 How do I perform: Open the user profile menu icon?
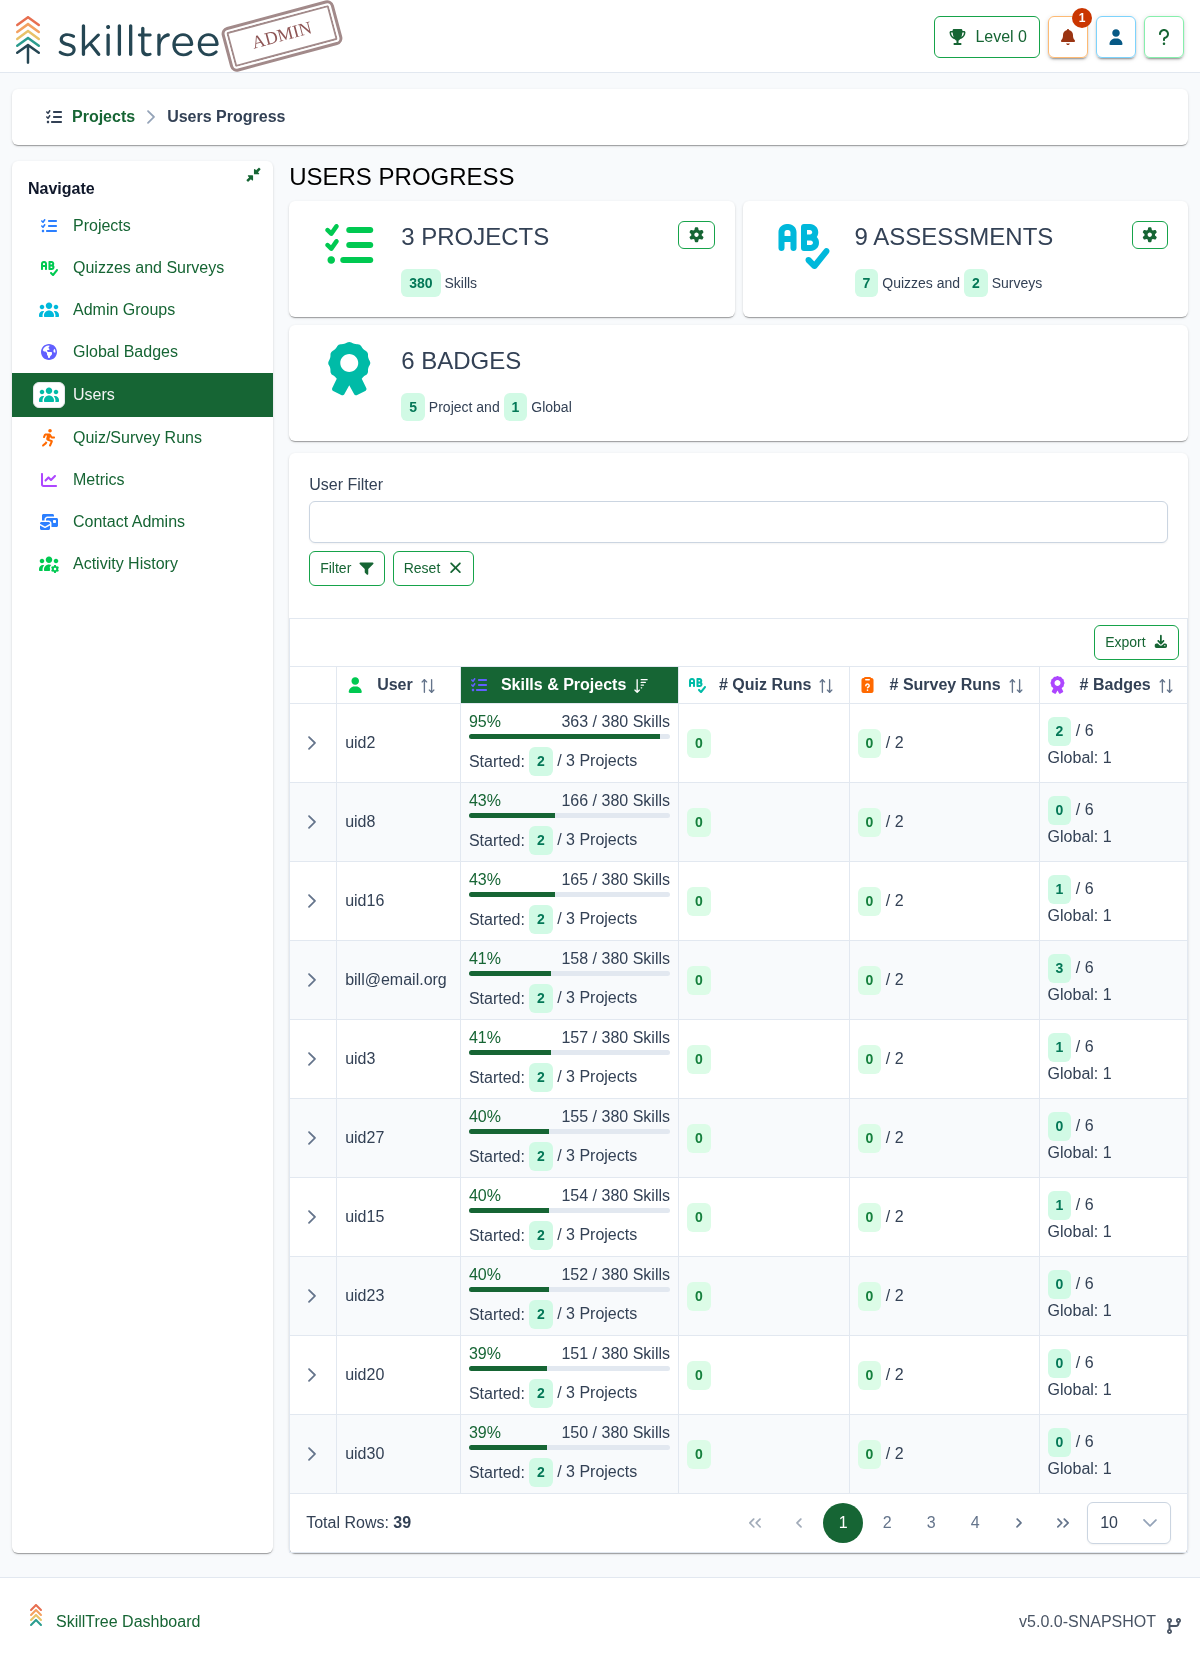(1116, 37)
